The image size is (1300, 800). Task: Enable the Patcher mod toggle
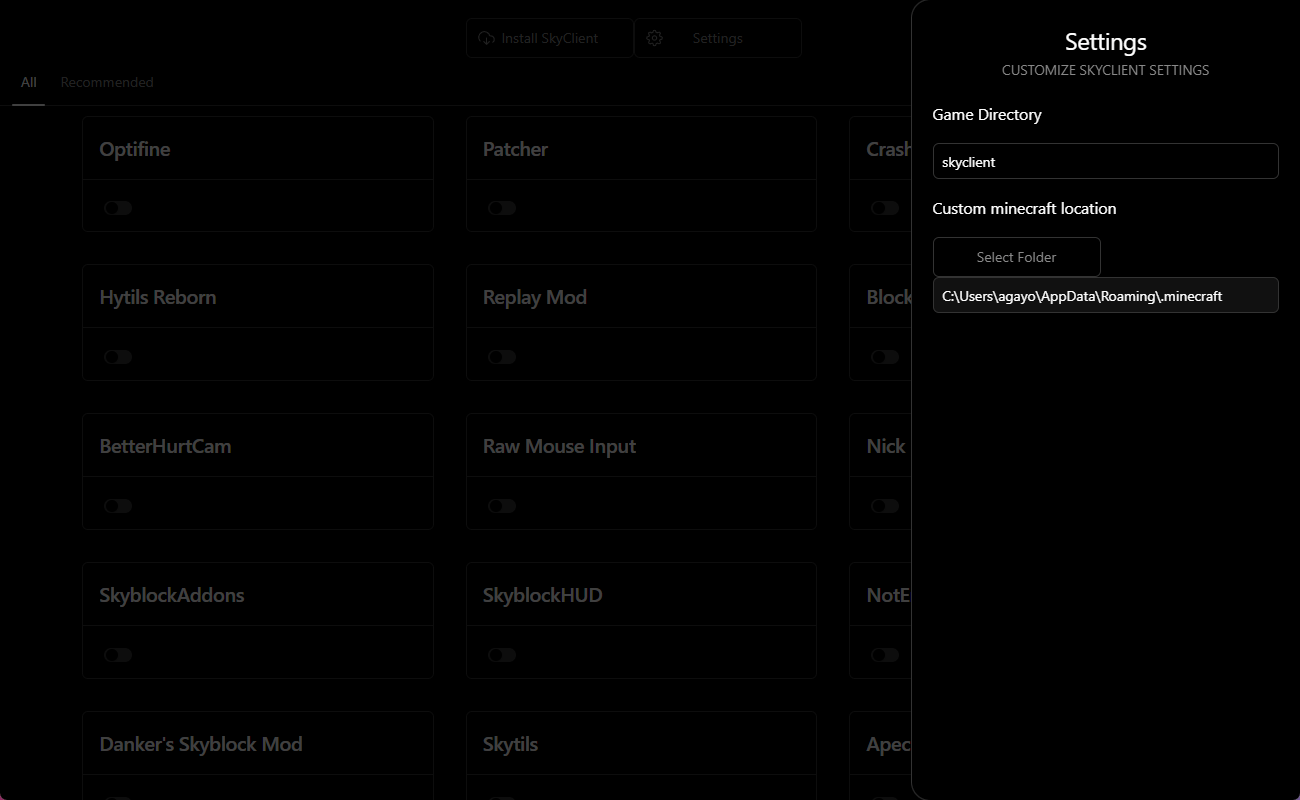[502, 208]
